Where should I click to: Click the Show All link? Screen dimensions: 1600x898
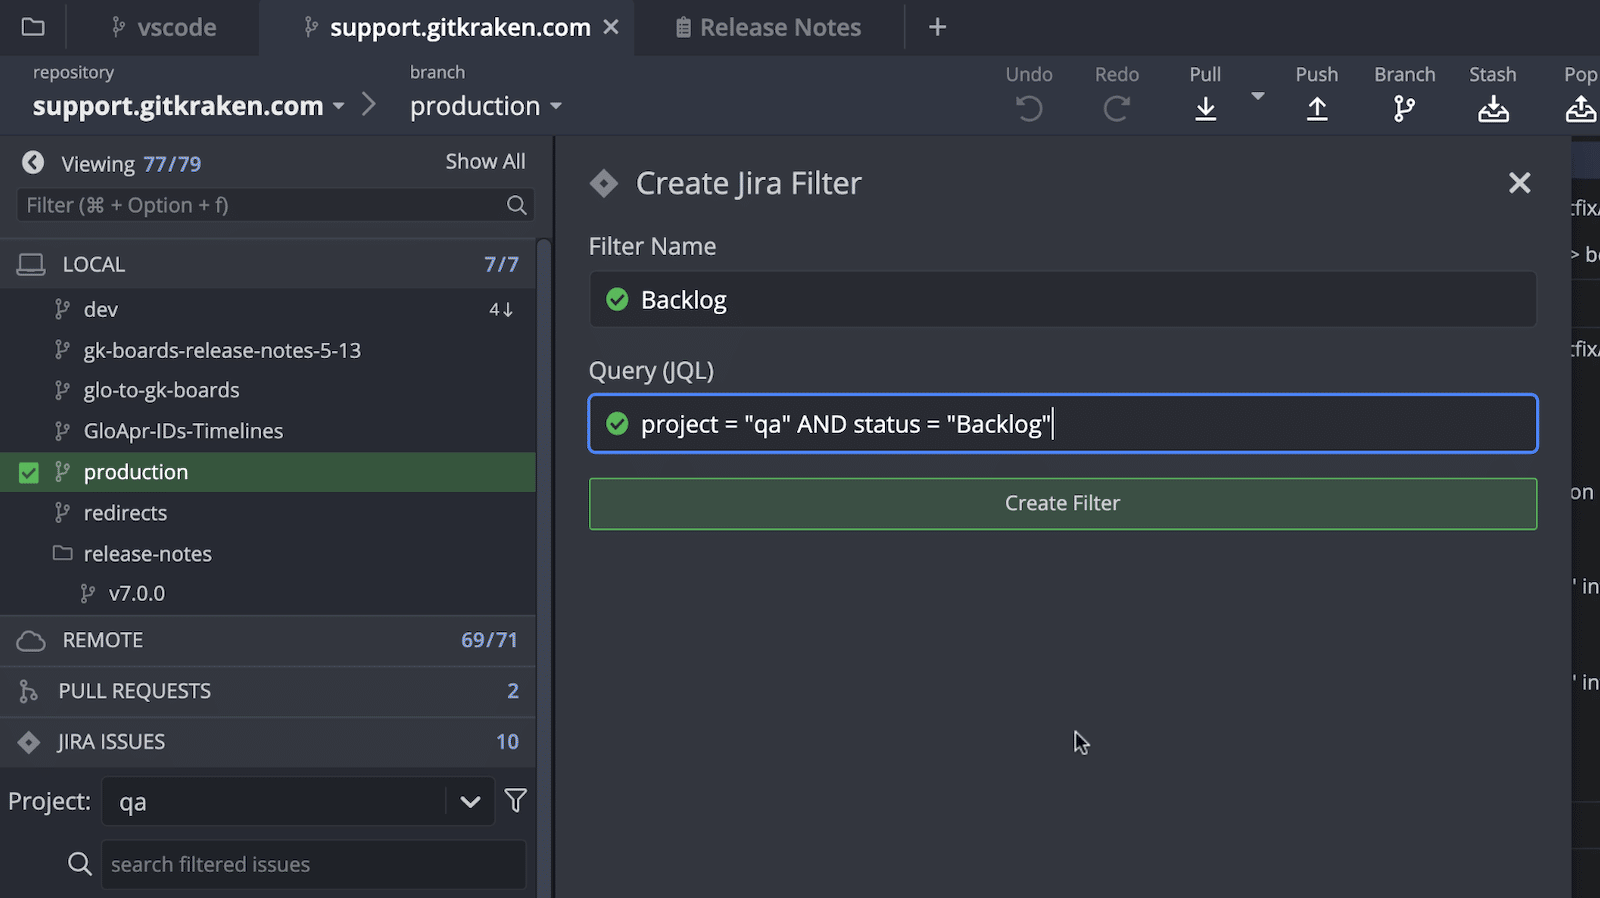click(x=485, y=162)
